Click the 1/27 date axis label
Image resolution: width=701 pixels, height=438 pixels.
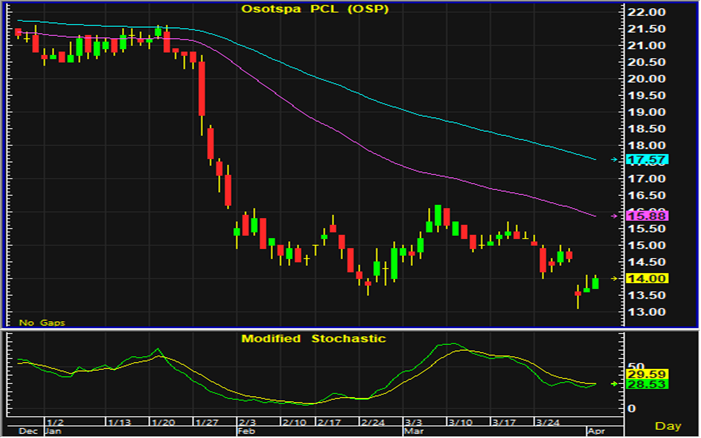(x=207, y=422)
